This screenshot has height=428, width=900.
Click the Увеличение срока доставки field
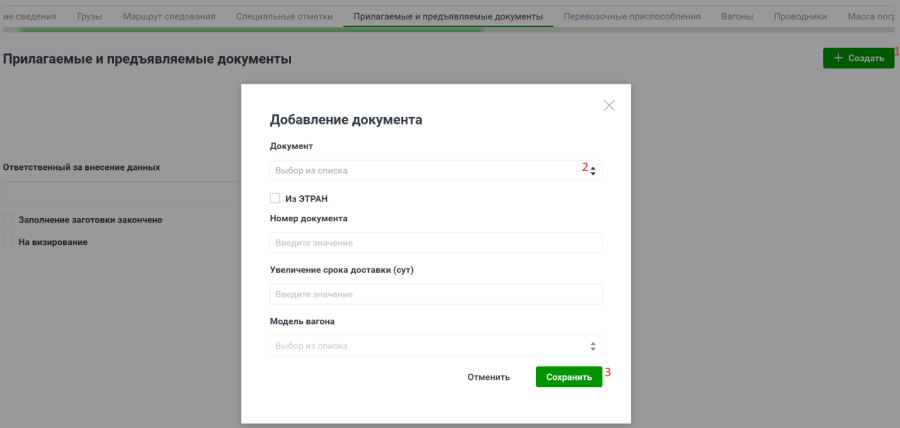point(436,294)
